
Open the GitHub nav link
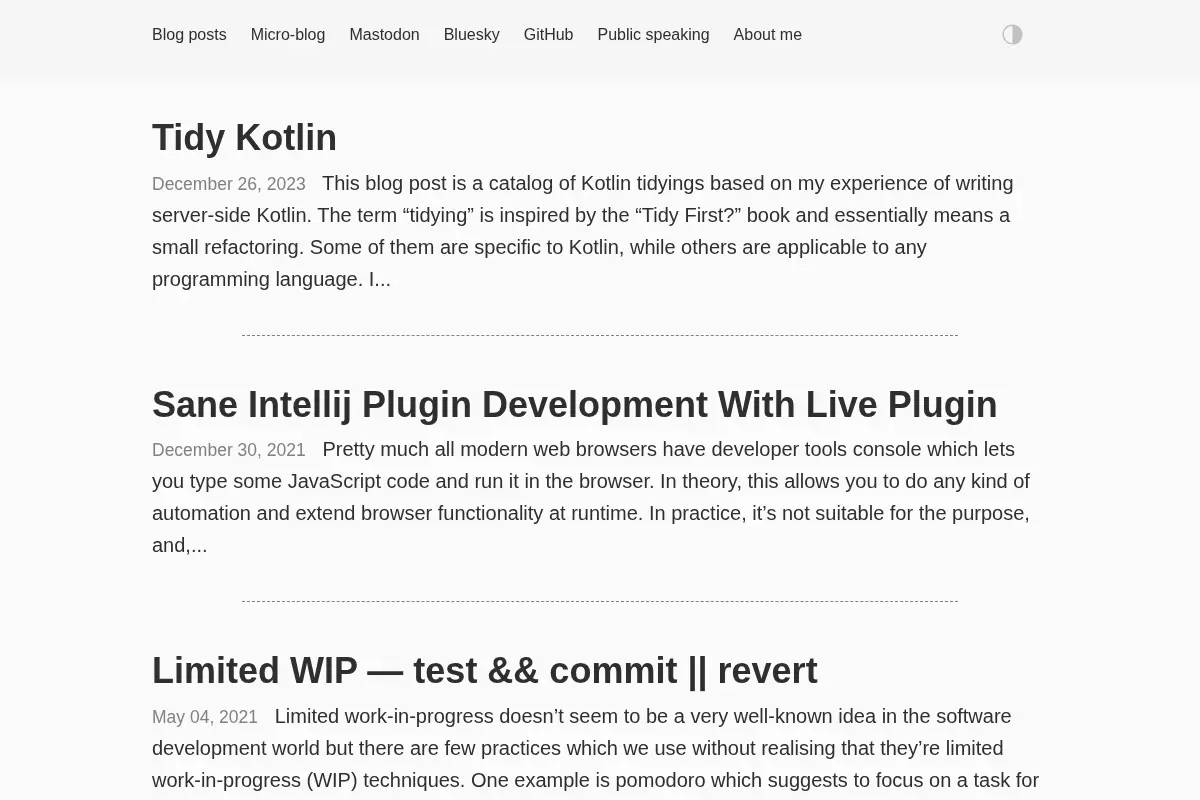tap(548, 35)
